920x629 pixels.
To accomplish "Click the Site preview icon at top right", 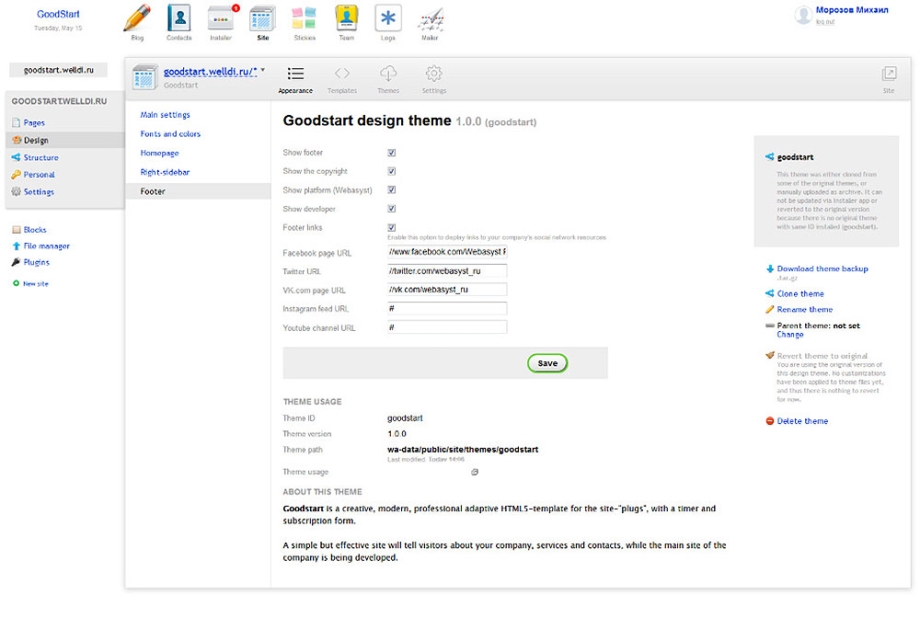I will tap(888, 75).
